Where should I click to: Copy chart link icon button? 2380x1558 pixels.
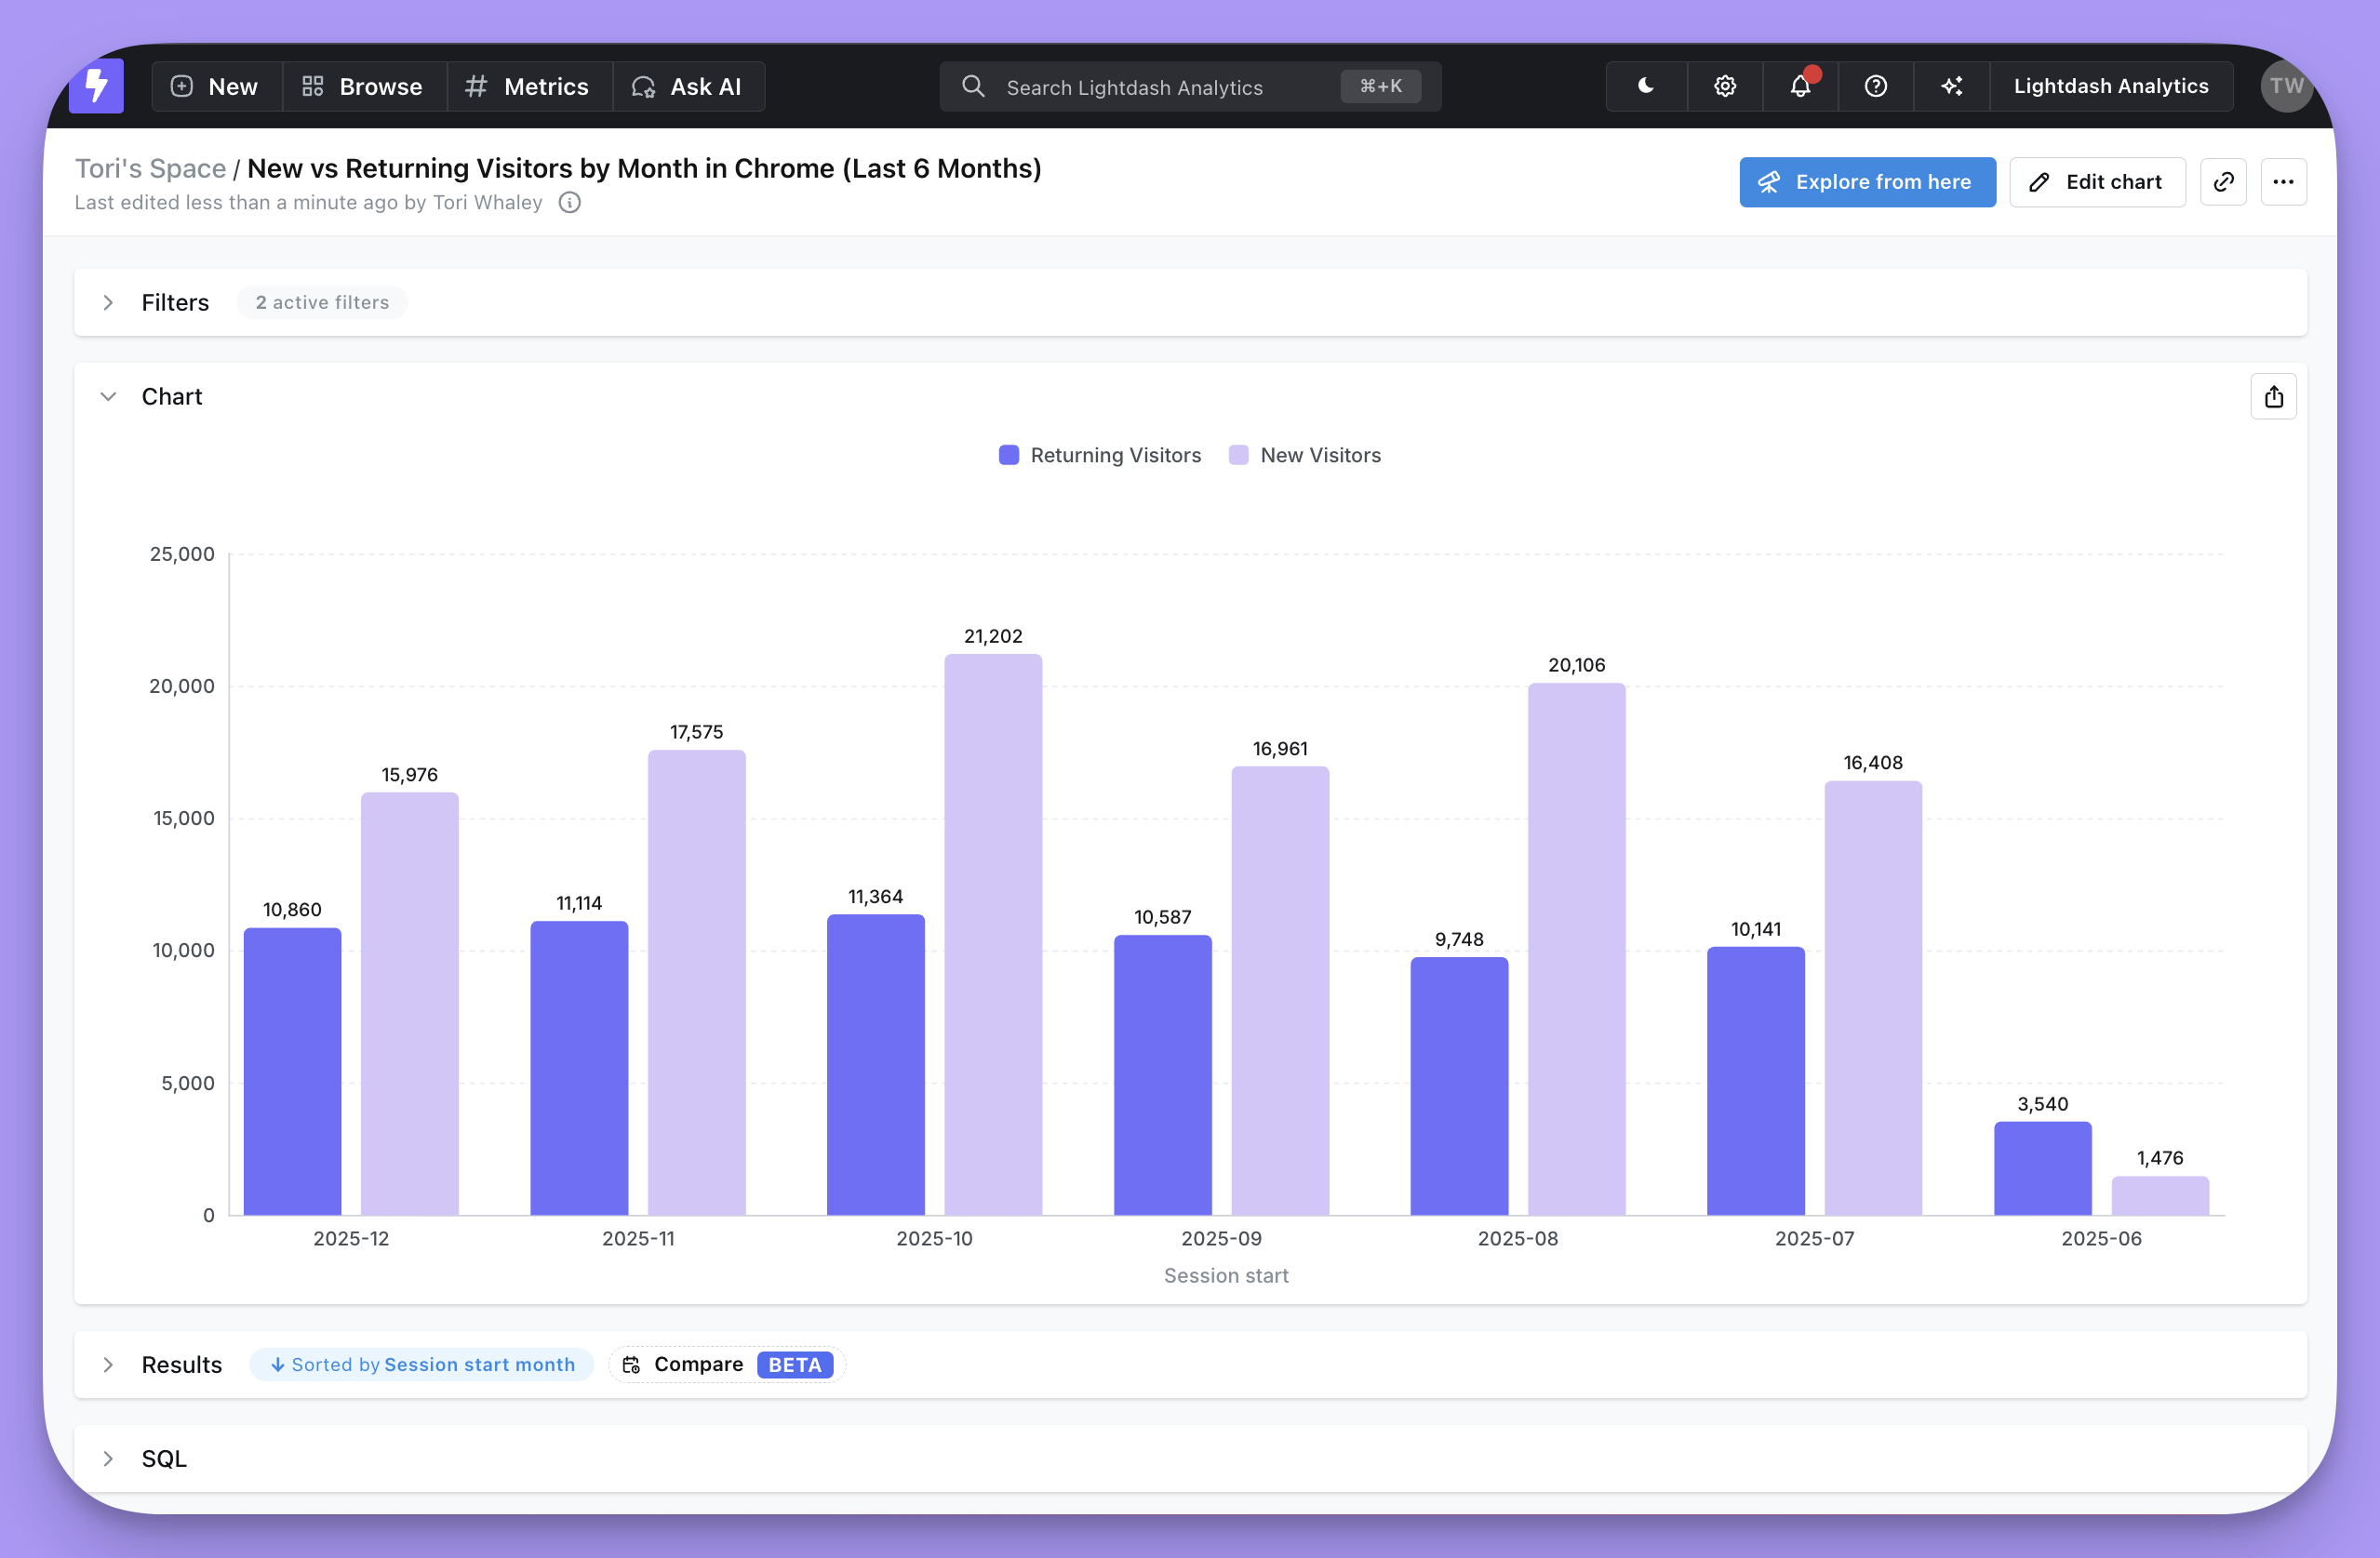(x=2223, y=182)
